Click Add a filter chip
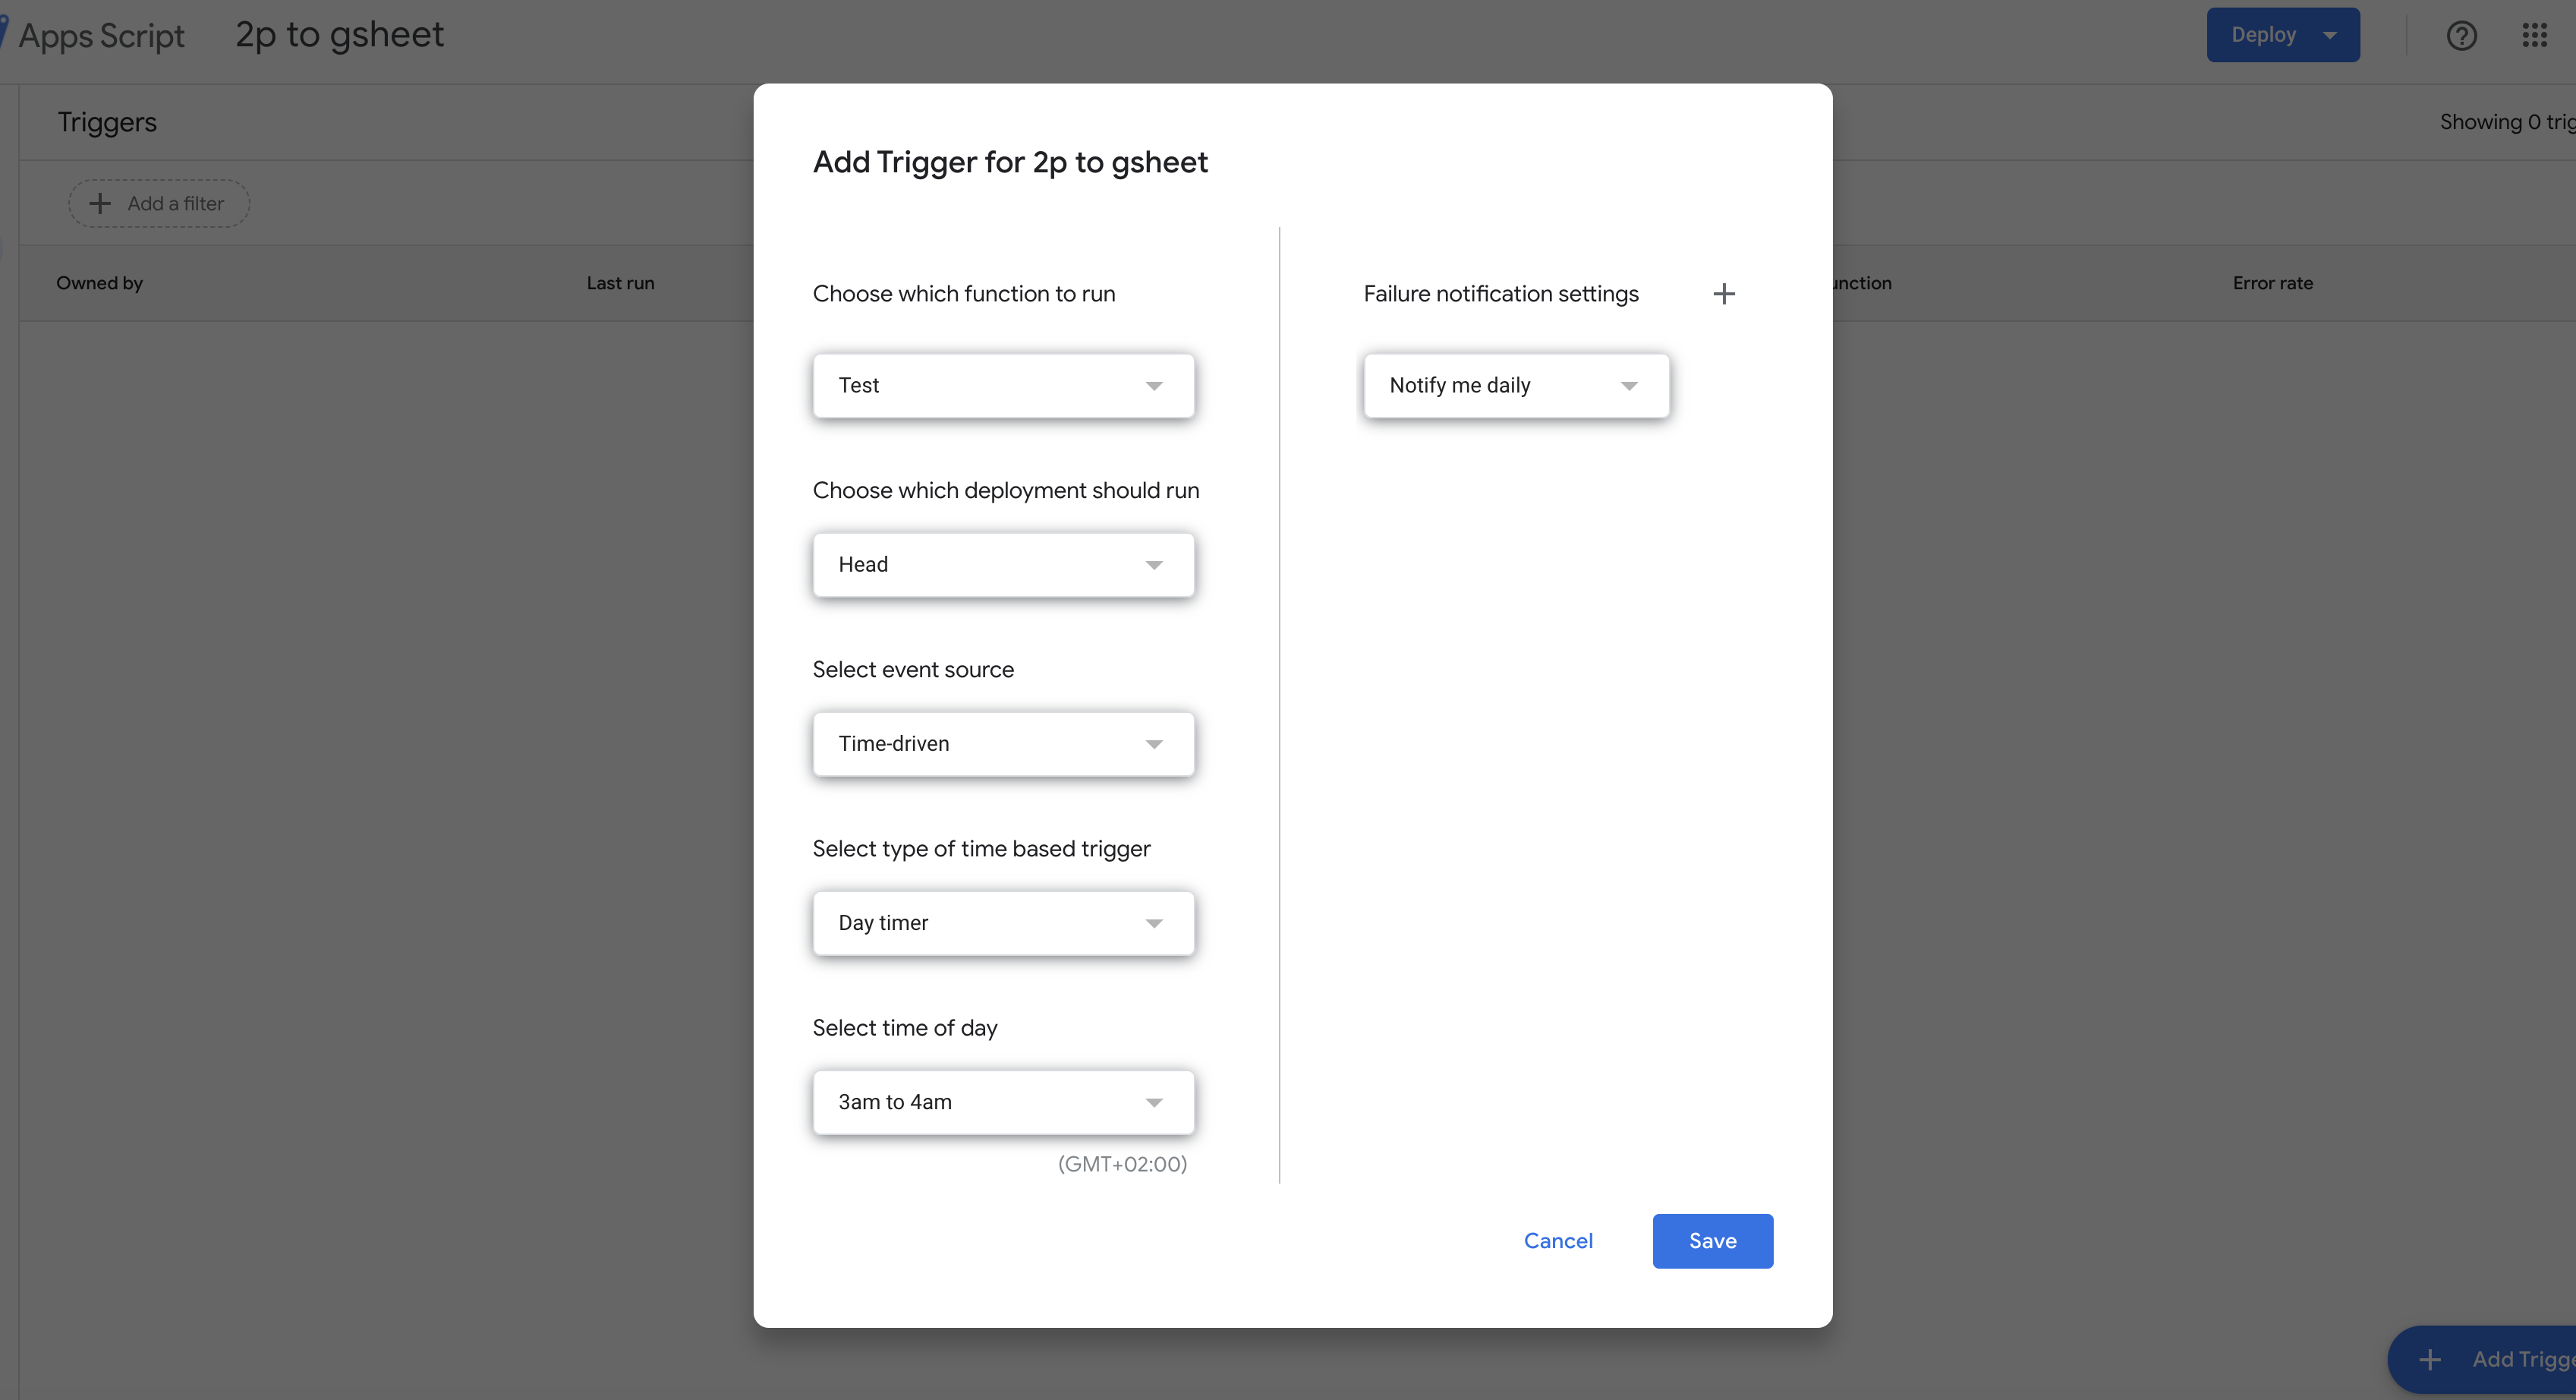 (159, 204)
